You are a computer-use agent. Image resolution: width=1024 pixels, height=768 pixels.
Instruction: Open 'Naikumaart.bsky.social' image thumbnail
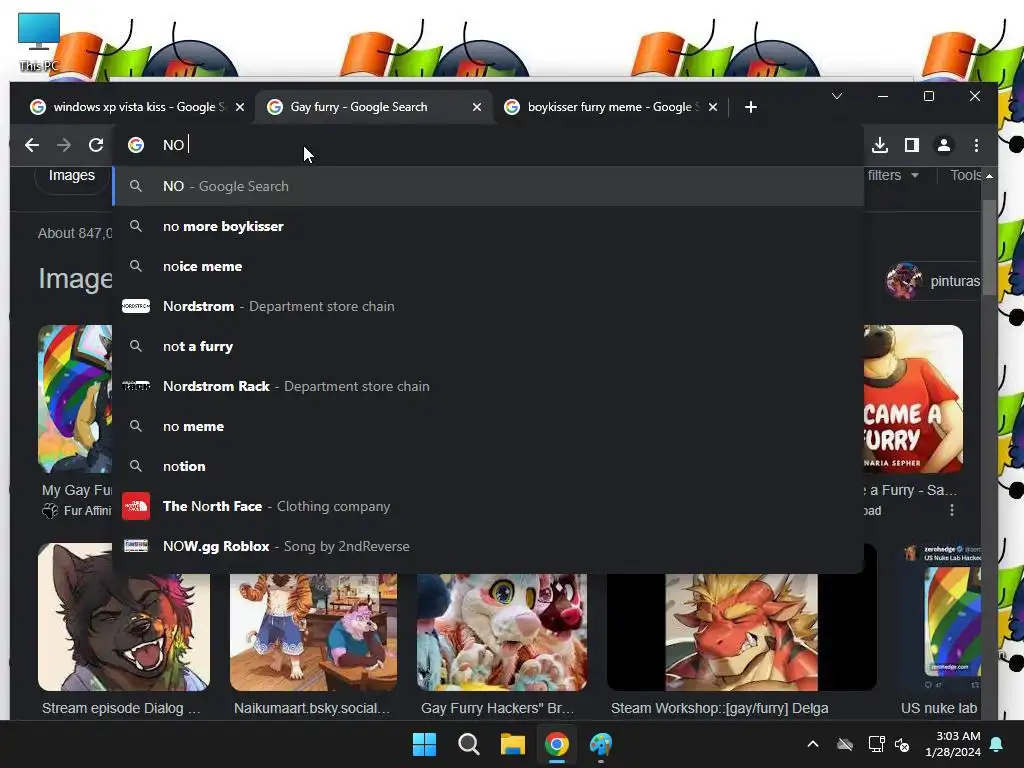point(313,632)
